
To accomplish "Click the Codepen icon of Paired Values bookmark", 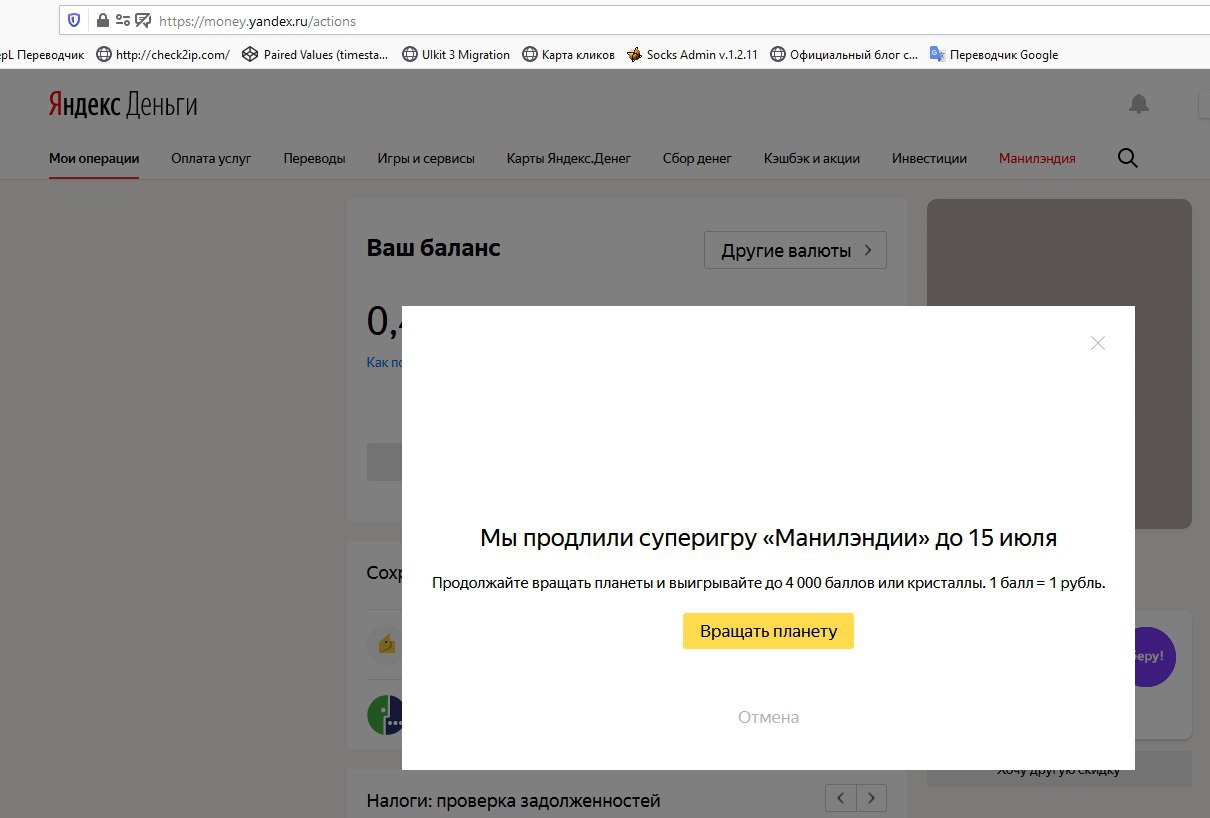I will pos(250,55).
